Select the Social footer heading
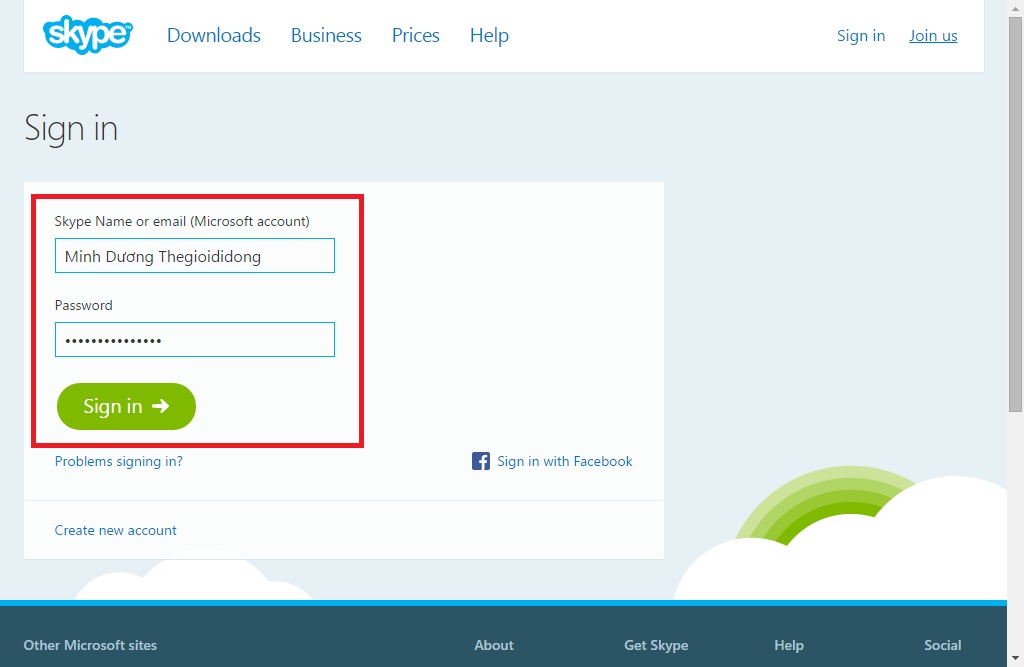 (x=942, y=645)
